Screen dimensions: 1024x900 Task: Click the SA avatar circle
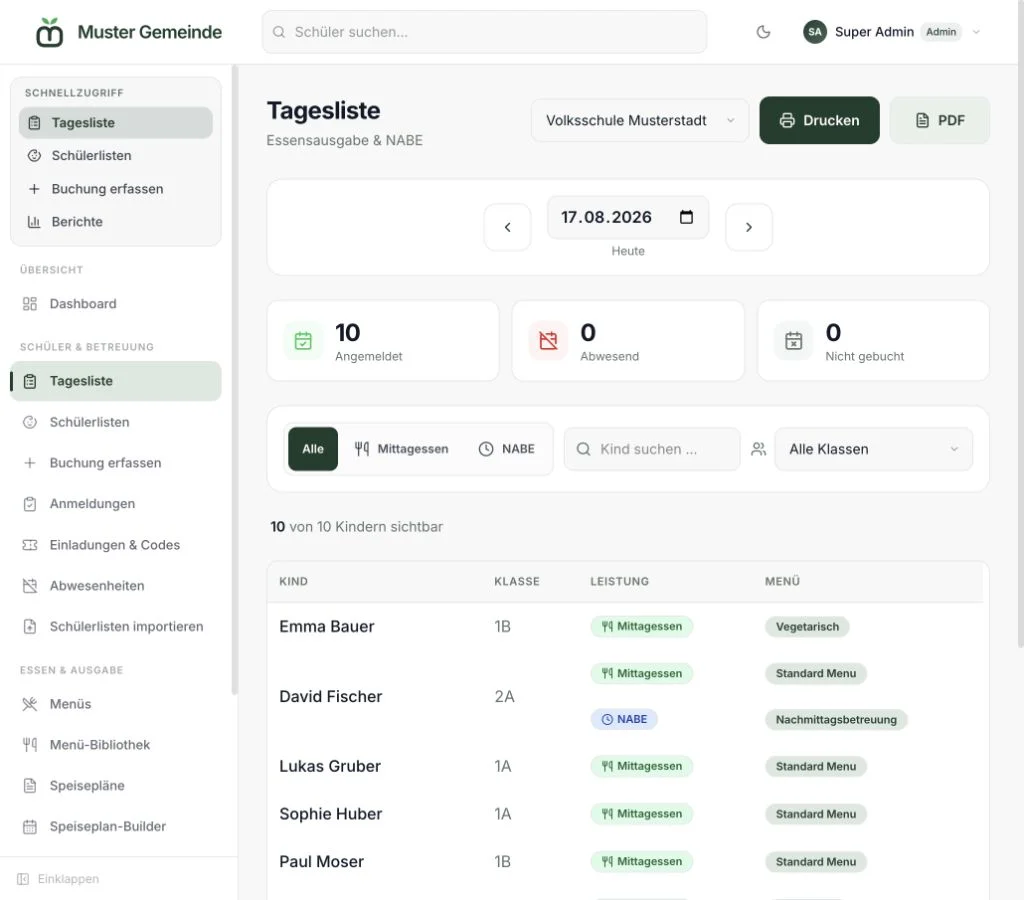pos(814,32)
